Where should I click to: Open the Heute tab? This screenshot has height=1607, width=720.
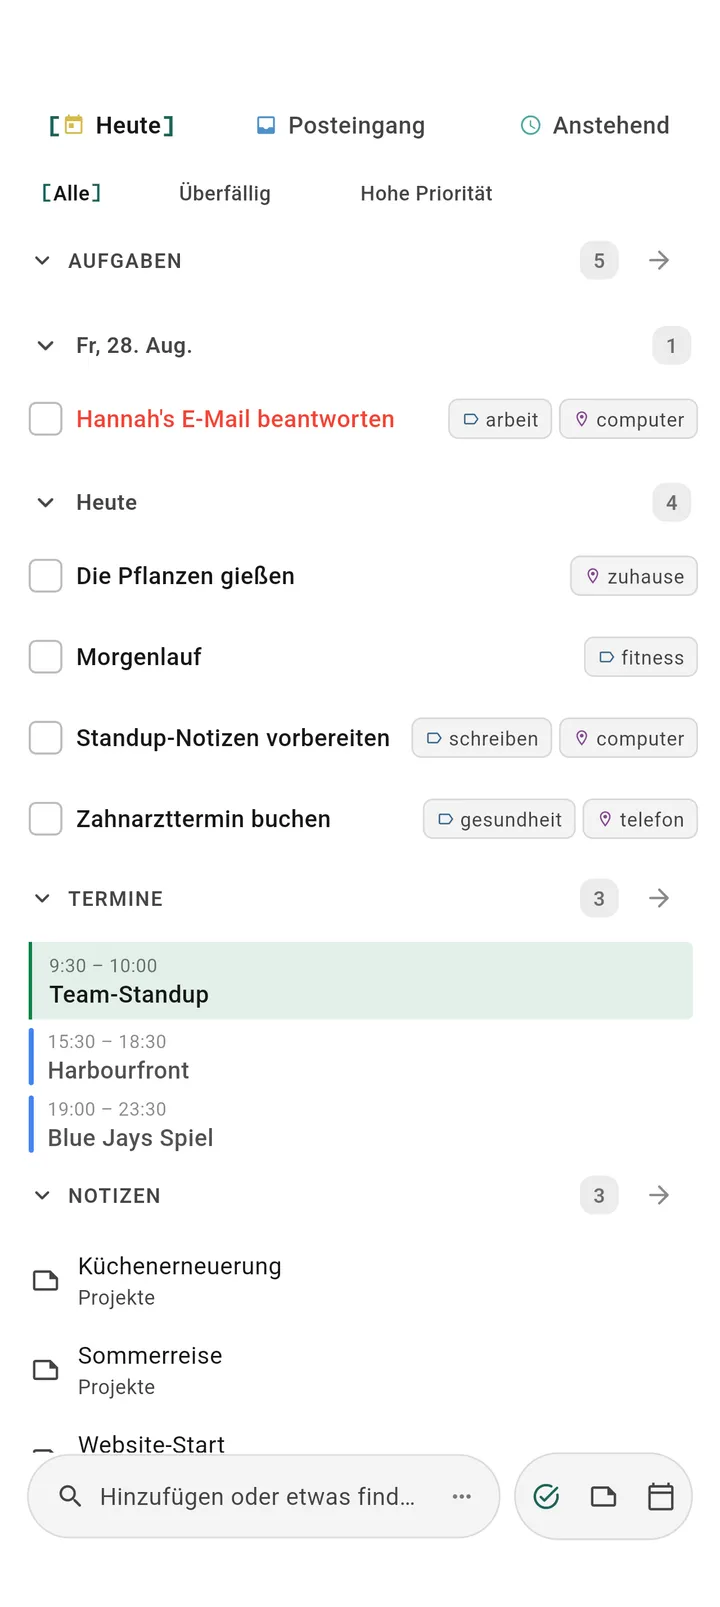pyautogui.click(x=111, y=125)
